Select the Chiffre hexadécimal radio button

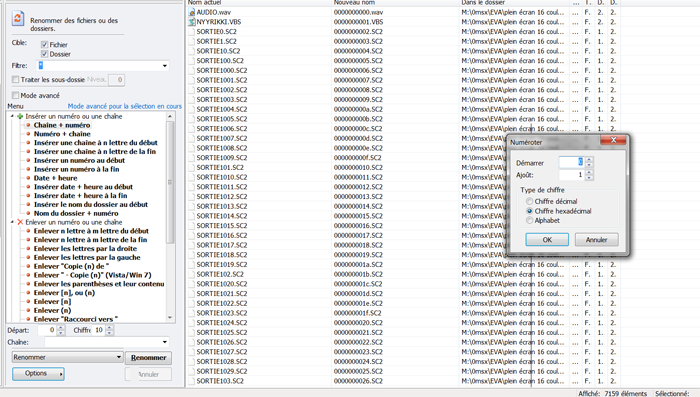pyautogui.click(x=529, y=211)
